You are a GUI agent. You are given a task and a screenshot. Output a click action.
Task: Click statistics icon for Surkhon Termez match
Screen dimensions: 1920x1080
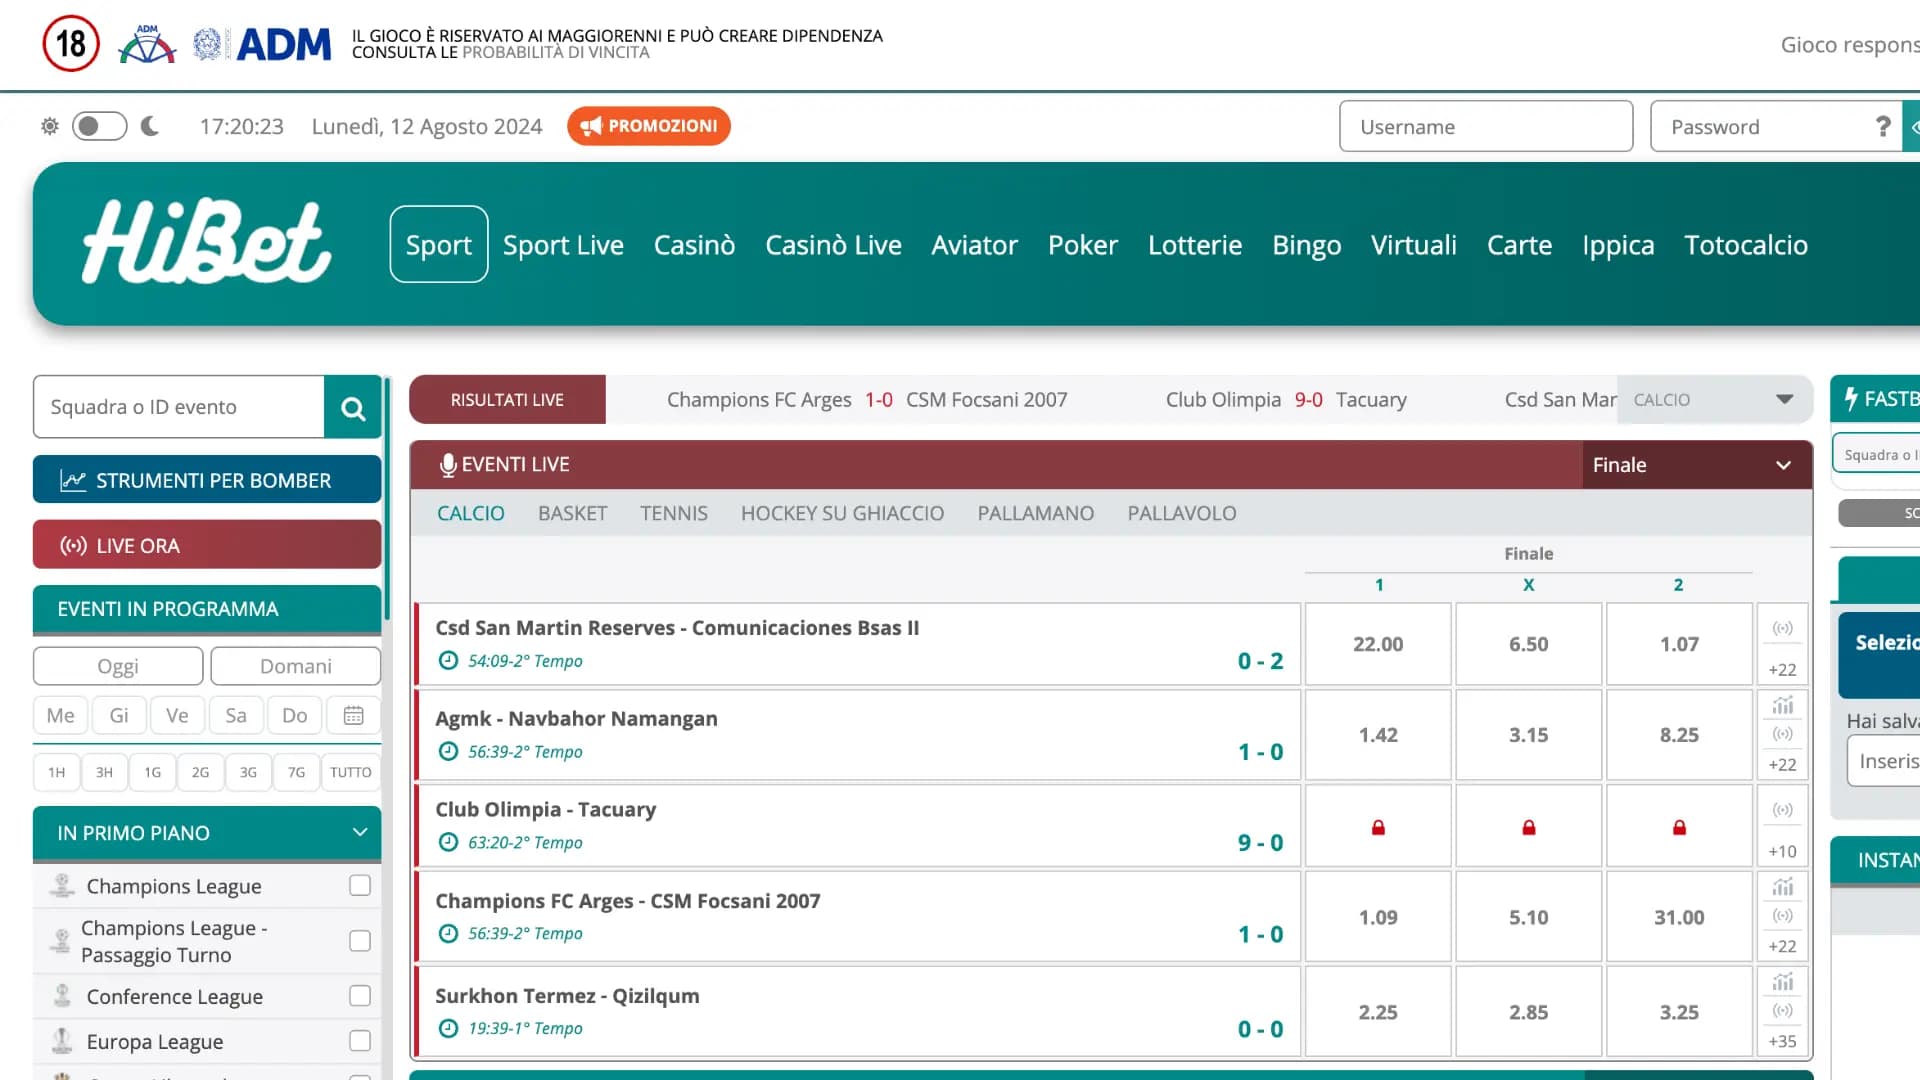1782,982
